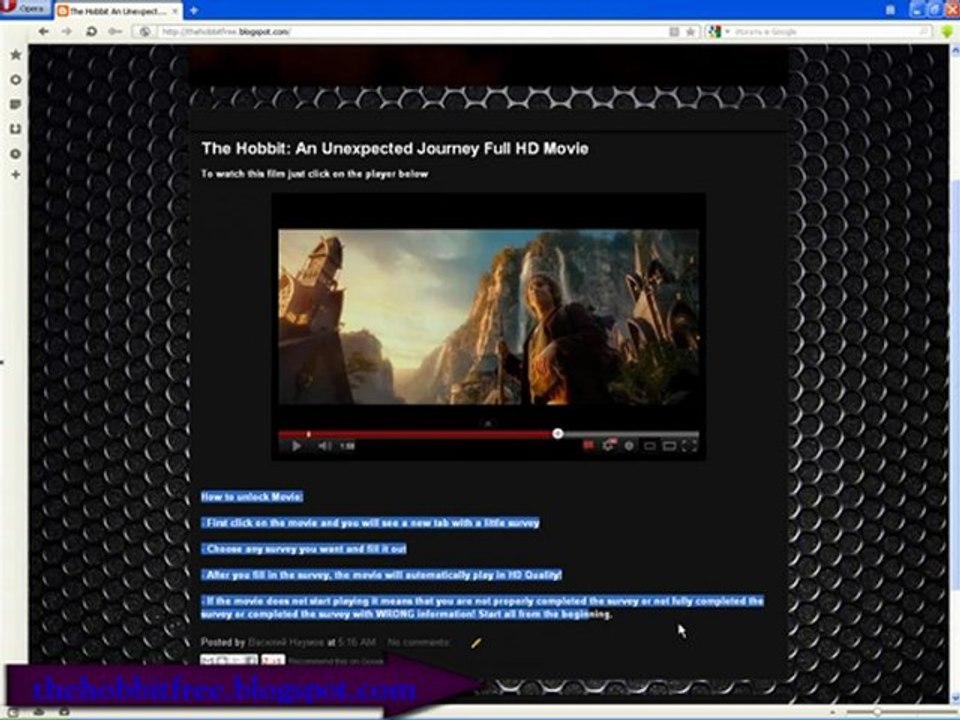This screenshot has height=720, width=960.
Task: Click the vertical scrollbar thumb
Action: point(954,386)
